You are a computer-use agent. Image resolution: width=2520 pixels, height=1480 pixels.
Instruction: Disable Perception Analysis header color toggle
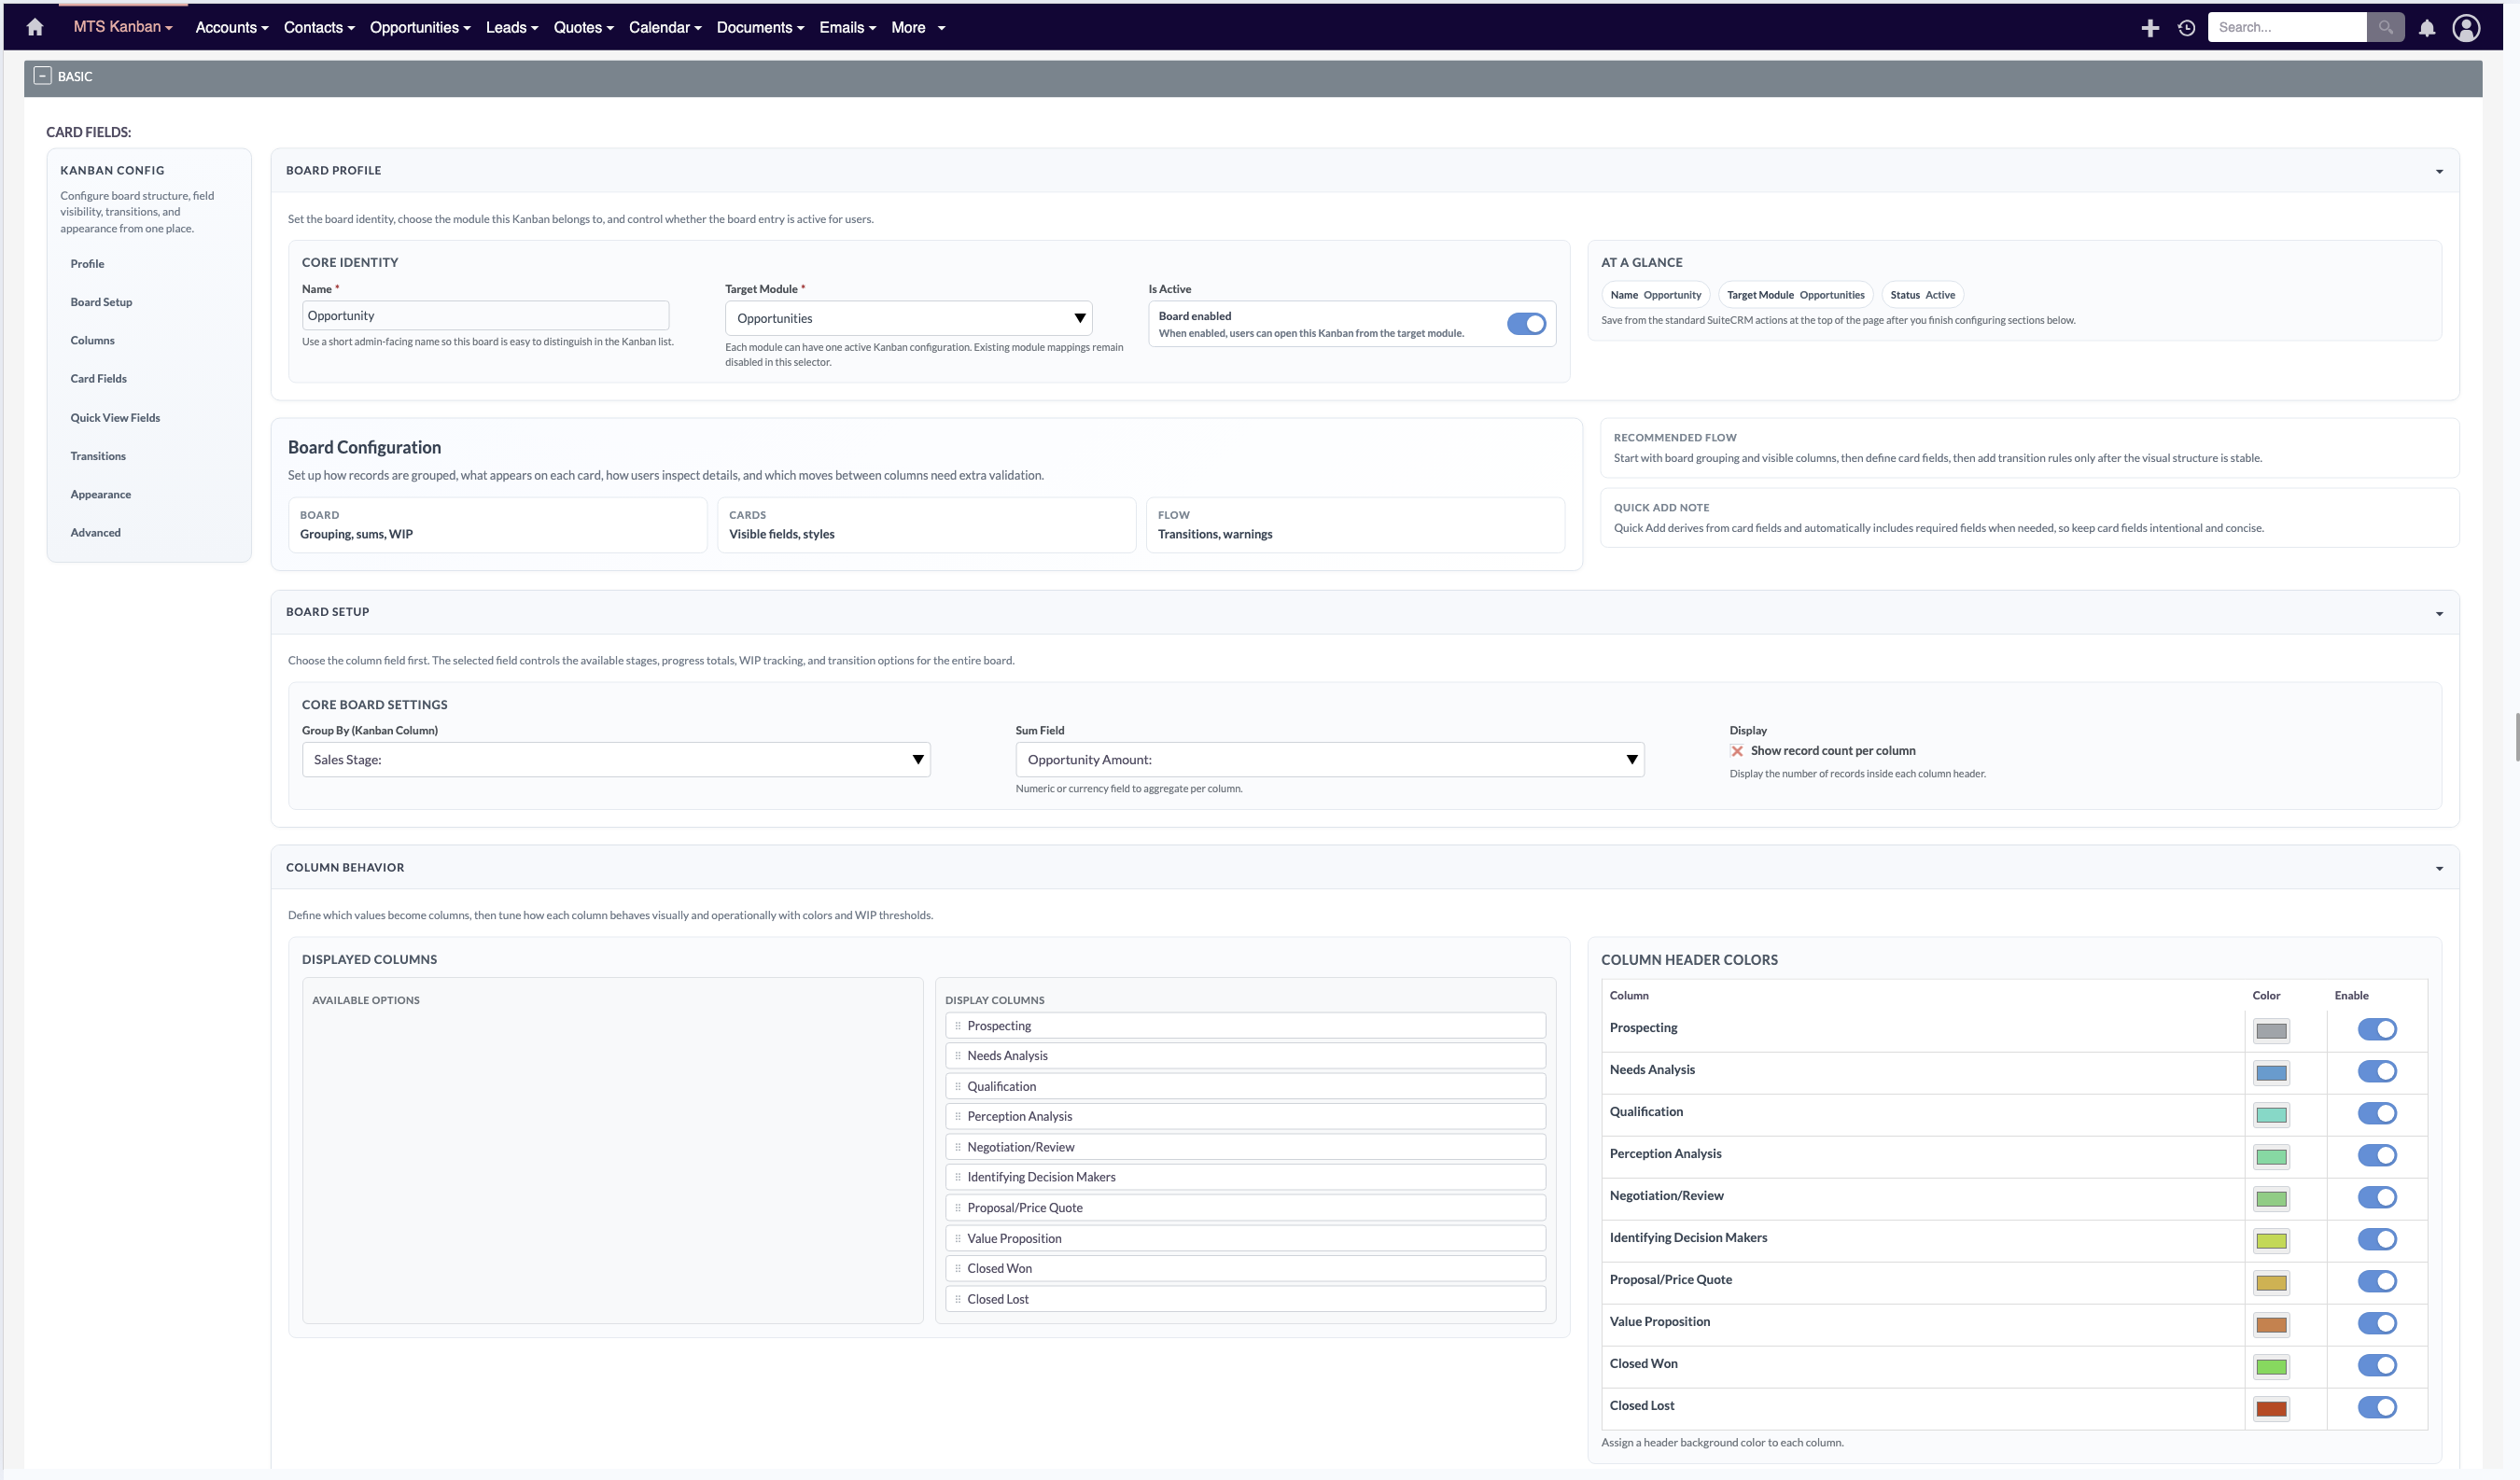click(x=2377, y=1156)
